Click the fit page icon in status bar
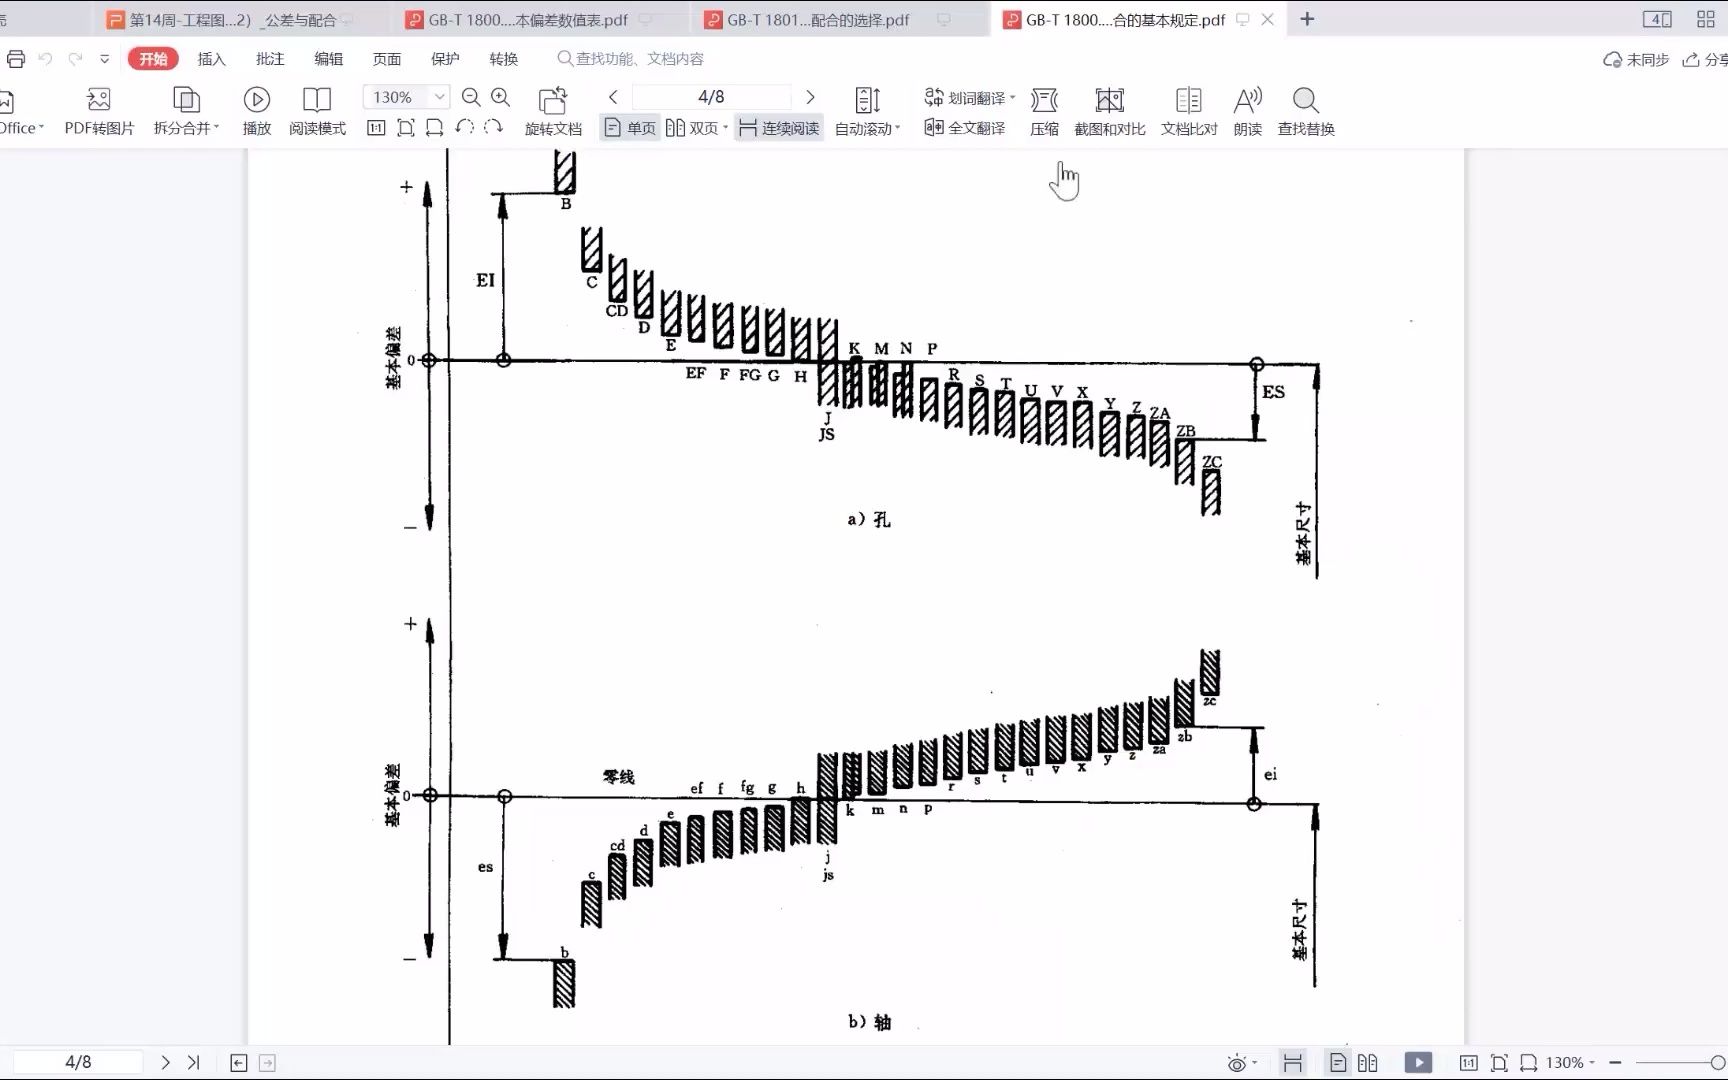This screenshot has width=1728, height=1080. pos(1498,1063)
